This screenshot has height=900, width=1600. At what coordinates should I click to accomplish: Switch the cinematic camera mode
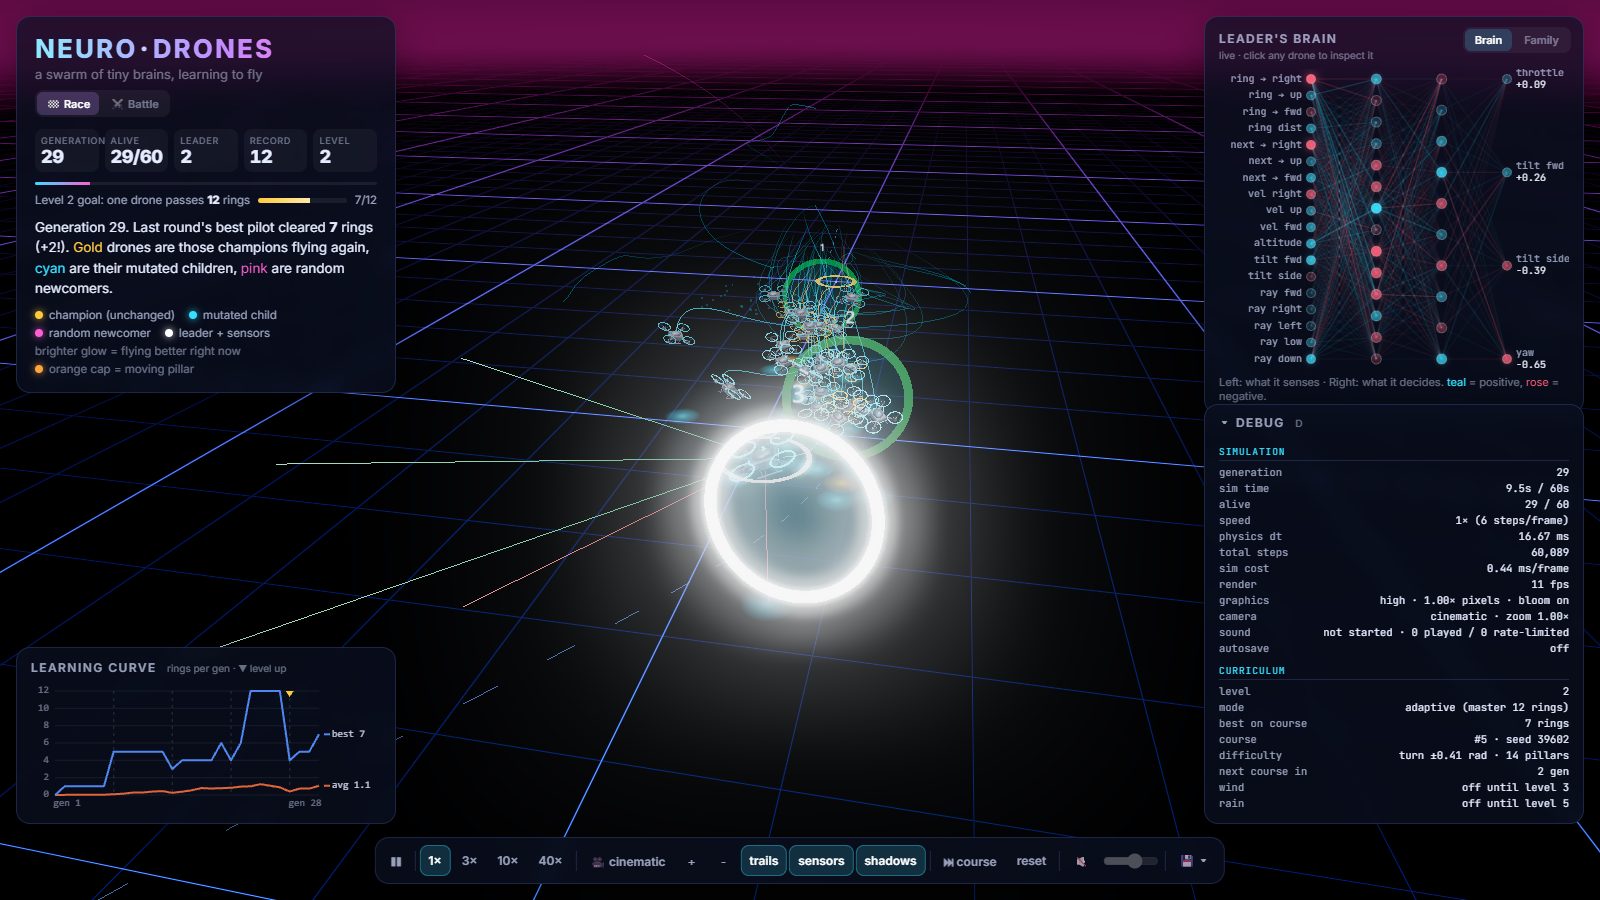tap(629, 862)
